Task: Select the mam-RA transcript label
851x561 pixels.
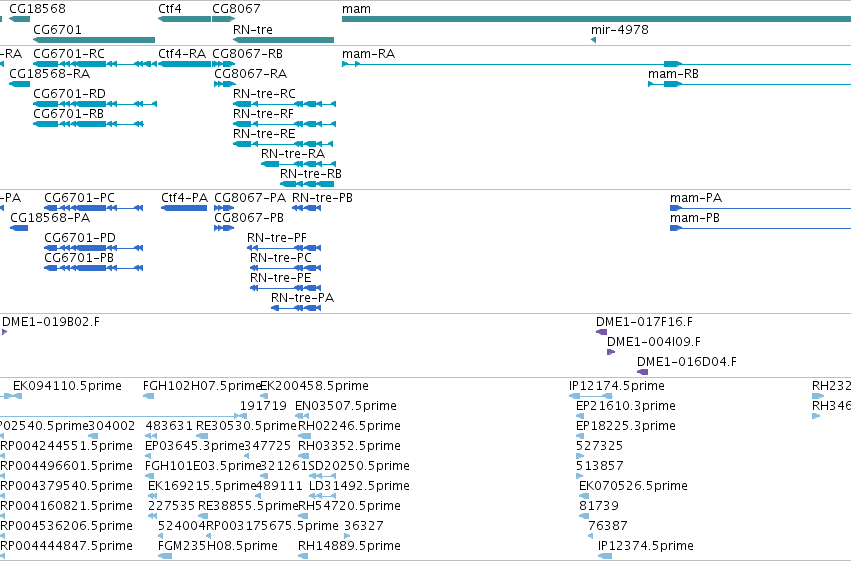Action: (x=369, y=54)
